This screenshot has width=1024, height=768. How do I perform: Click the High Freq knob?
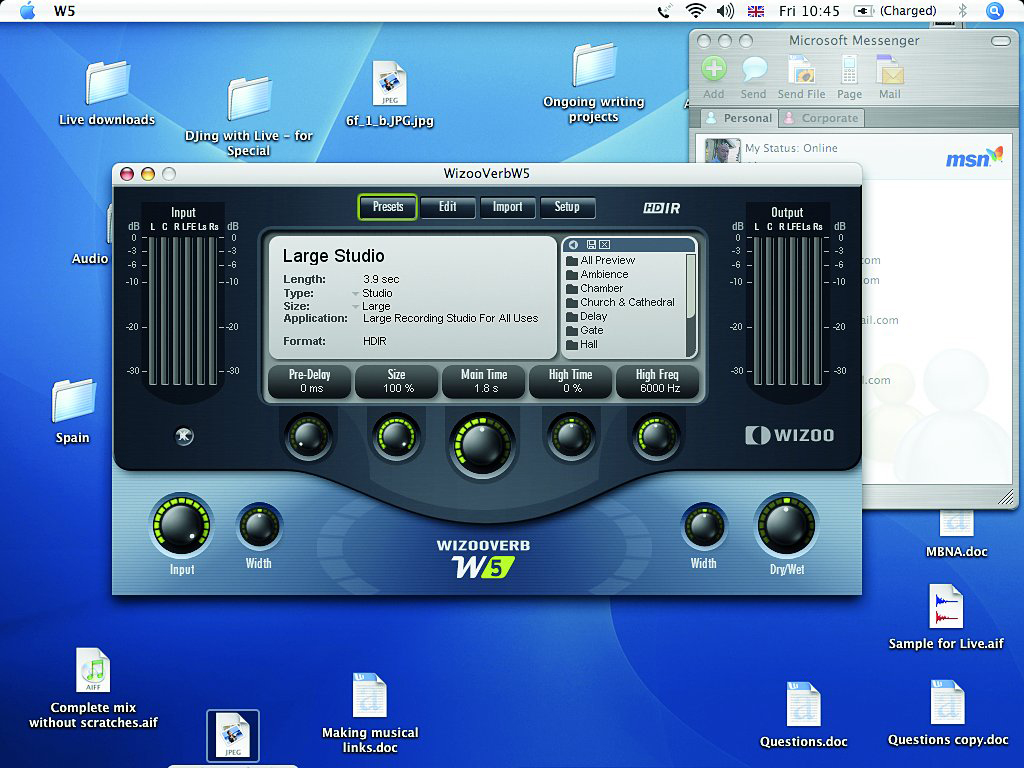click(x=656, y=436)
